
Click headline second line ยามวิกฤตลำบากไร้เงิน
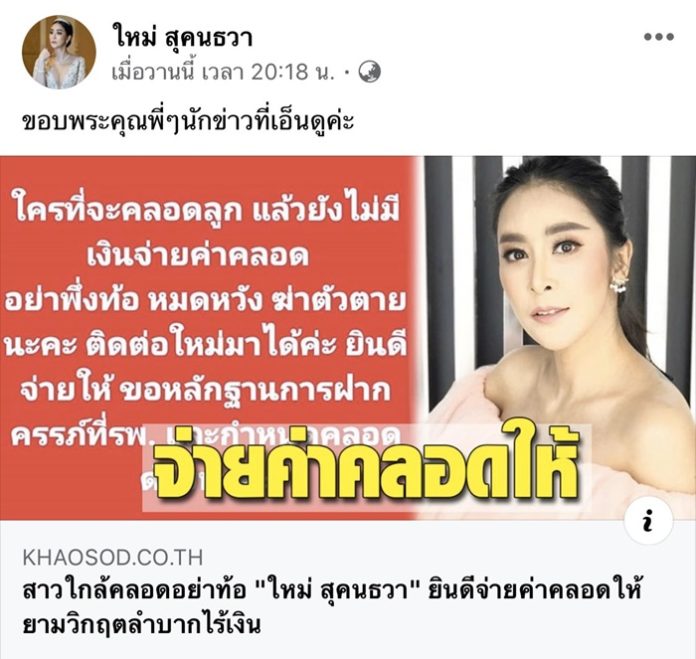pos(141,625)
